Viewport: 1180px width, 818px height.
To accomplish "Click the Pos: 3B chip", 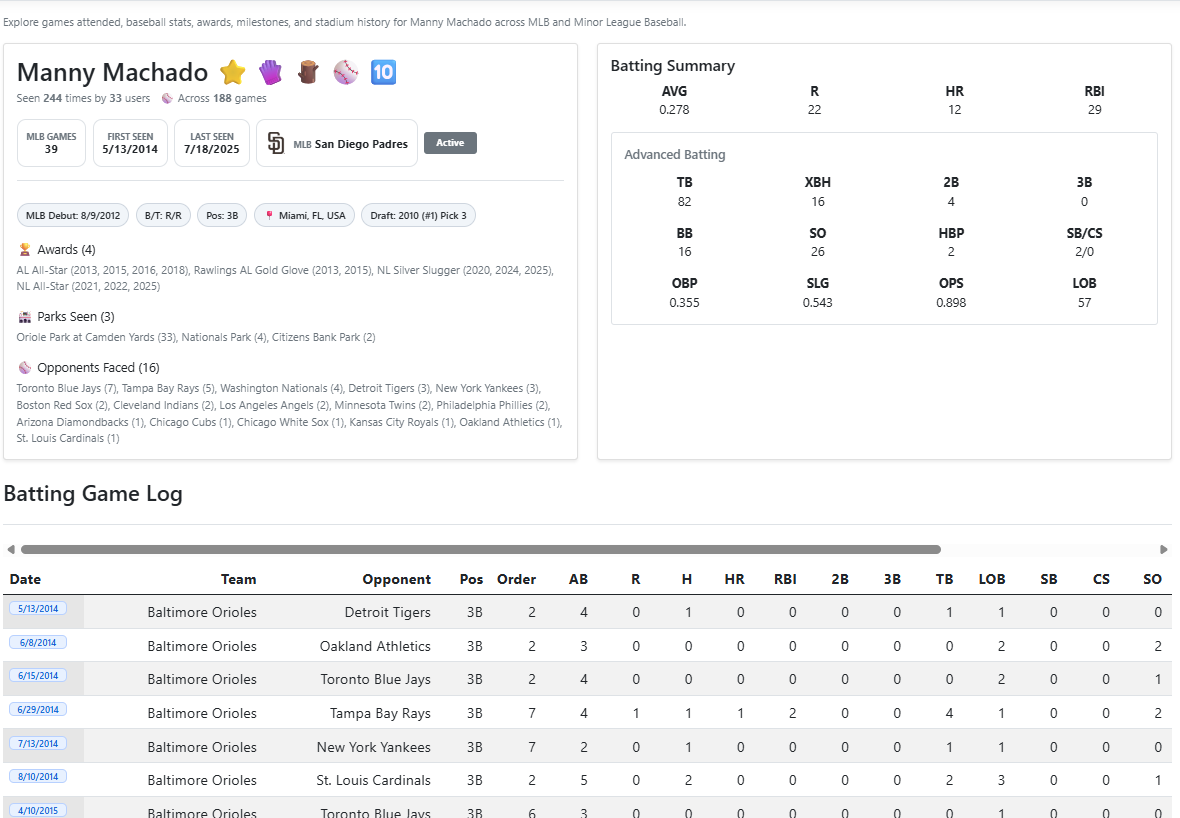I will pyautogui.click(x=222, y=215).
